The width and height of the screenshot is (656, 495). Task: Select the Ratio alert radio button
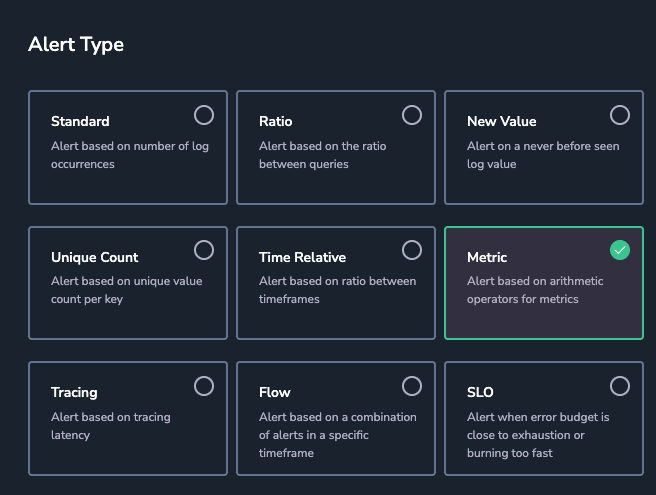pos(412,115)
